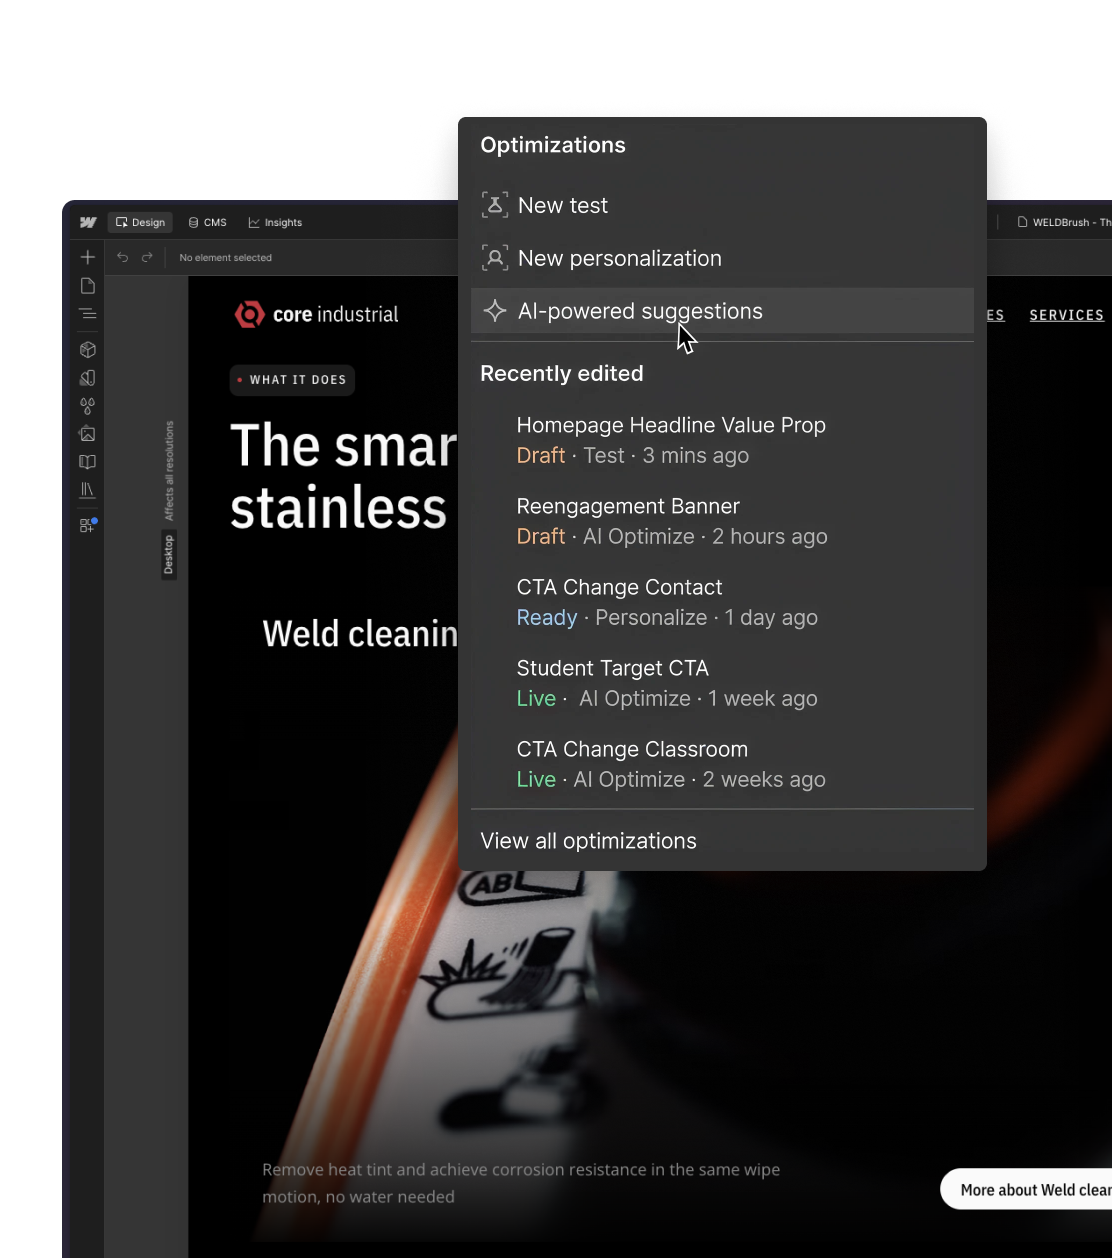Choose AI-powered suggestions
This screenshot has height=1258, width=1112.
[722, 311]
